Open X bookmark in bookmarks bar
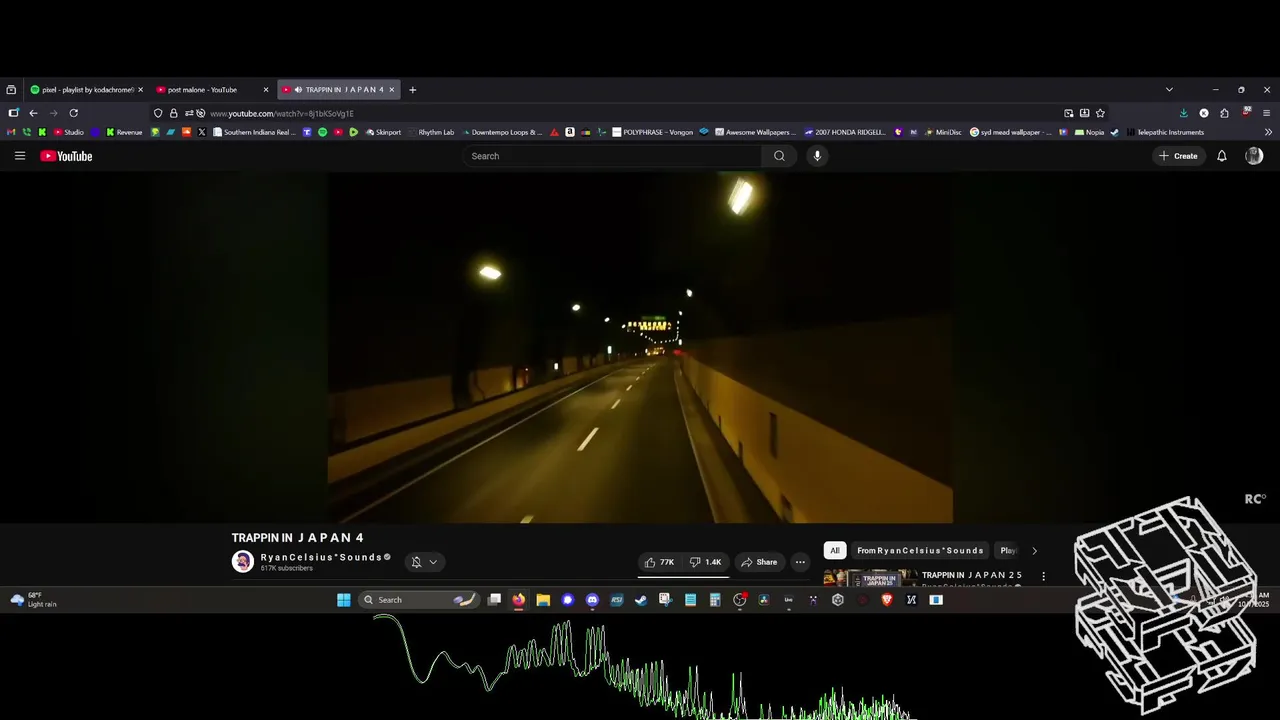 [202, 132]
